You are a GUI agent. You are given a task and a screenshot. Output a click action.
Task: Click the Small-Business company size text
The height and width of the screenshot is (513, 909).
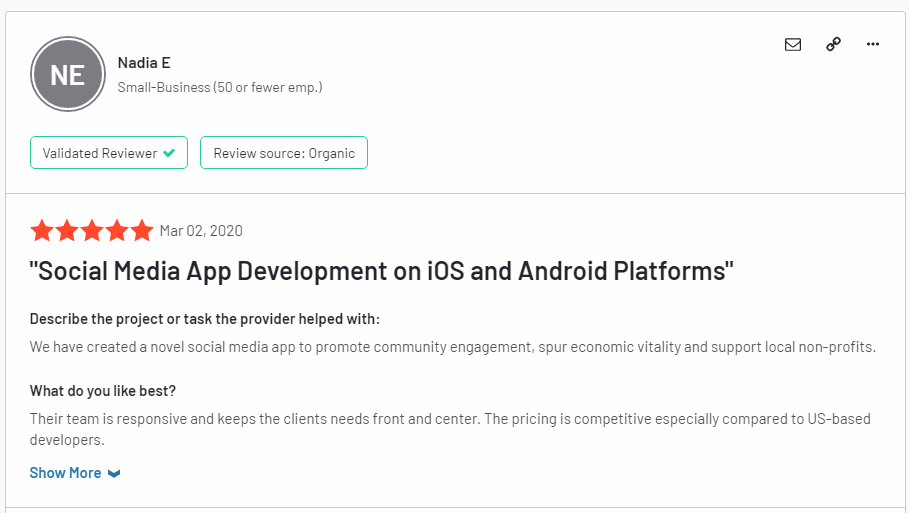pyautogui.click(x=220, y=87)
